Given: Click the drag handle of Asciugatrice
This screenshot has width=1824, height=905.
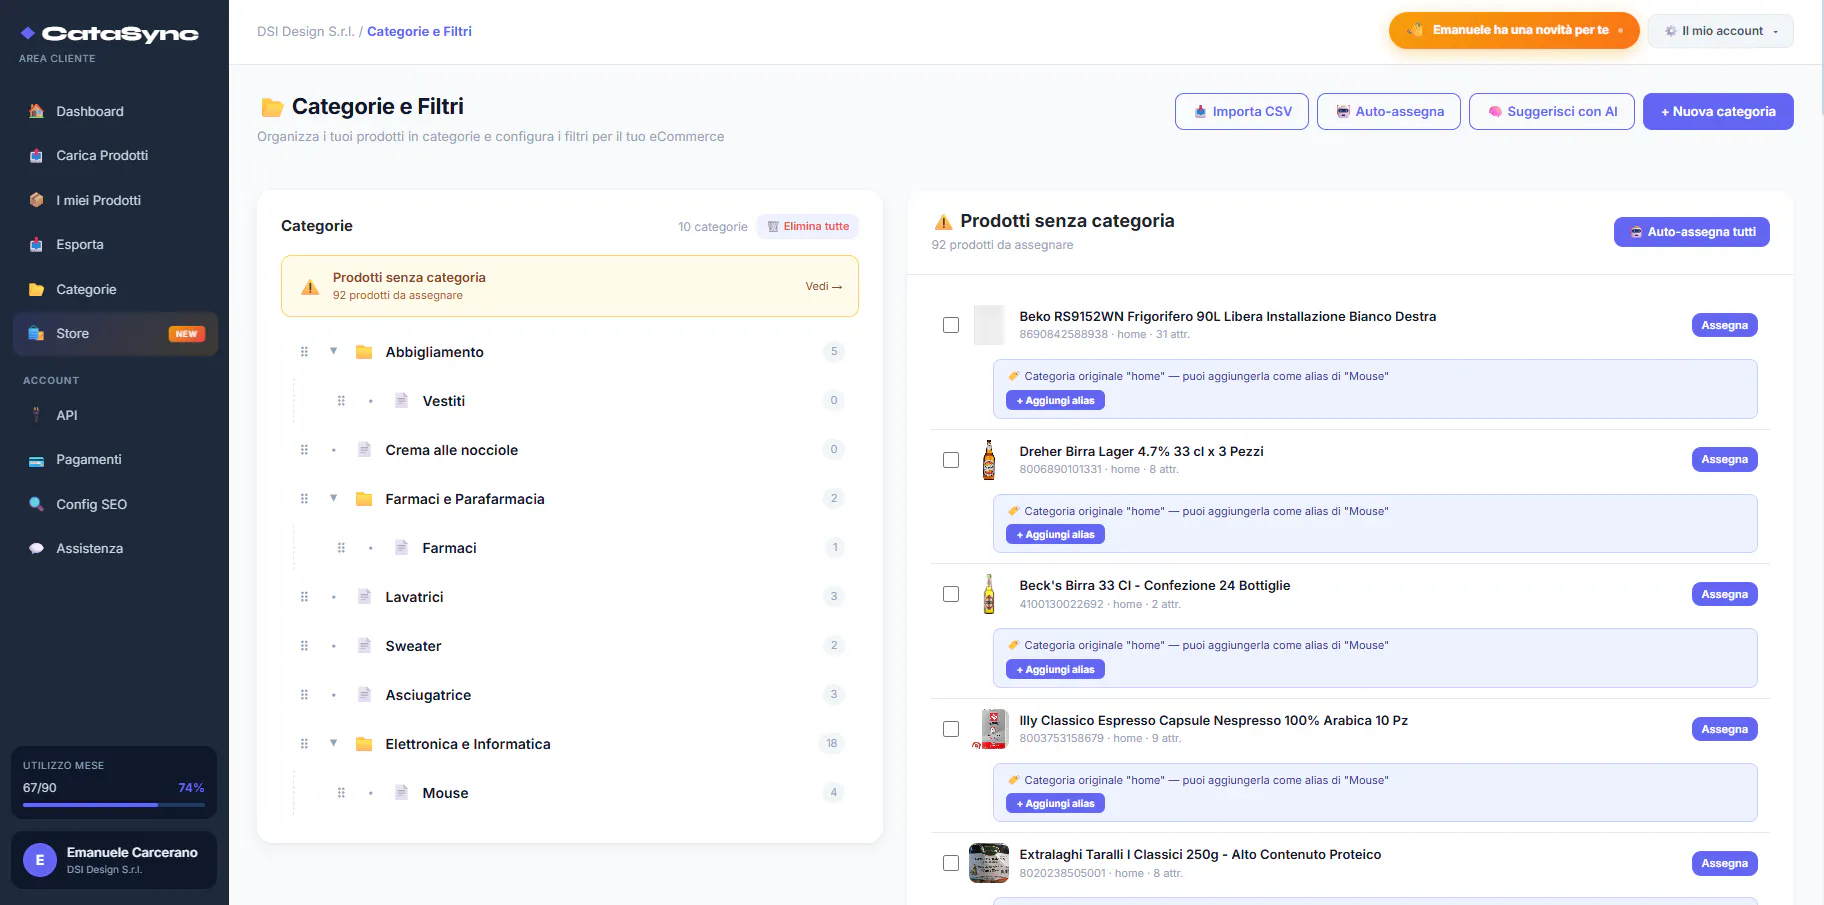Looking at the screenshot, I should coord(304,695).
